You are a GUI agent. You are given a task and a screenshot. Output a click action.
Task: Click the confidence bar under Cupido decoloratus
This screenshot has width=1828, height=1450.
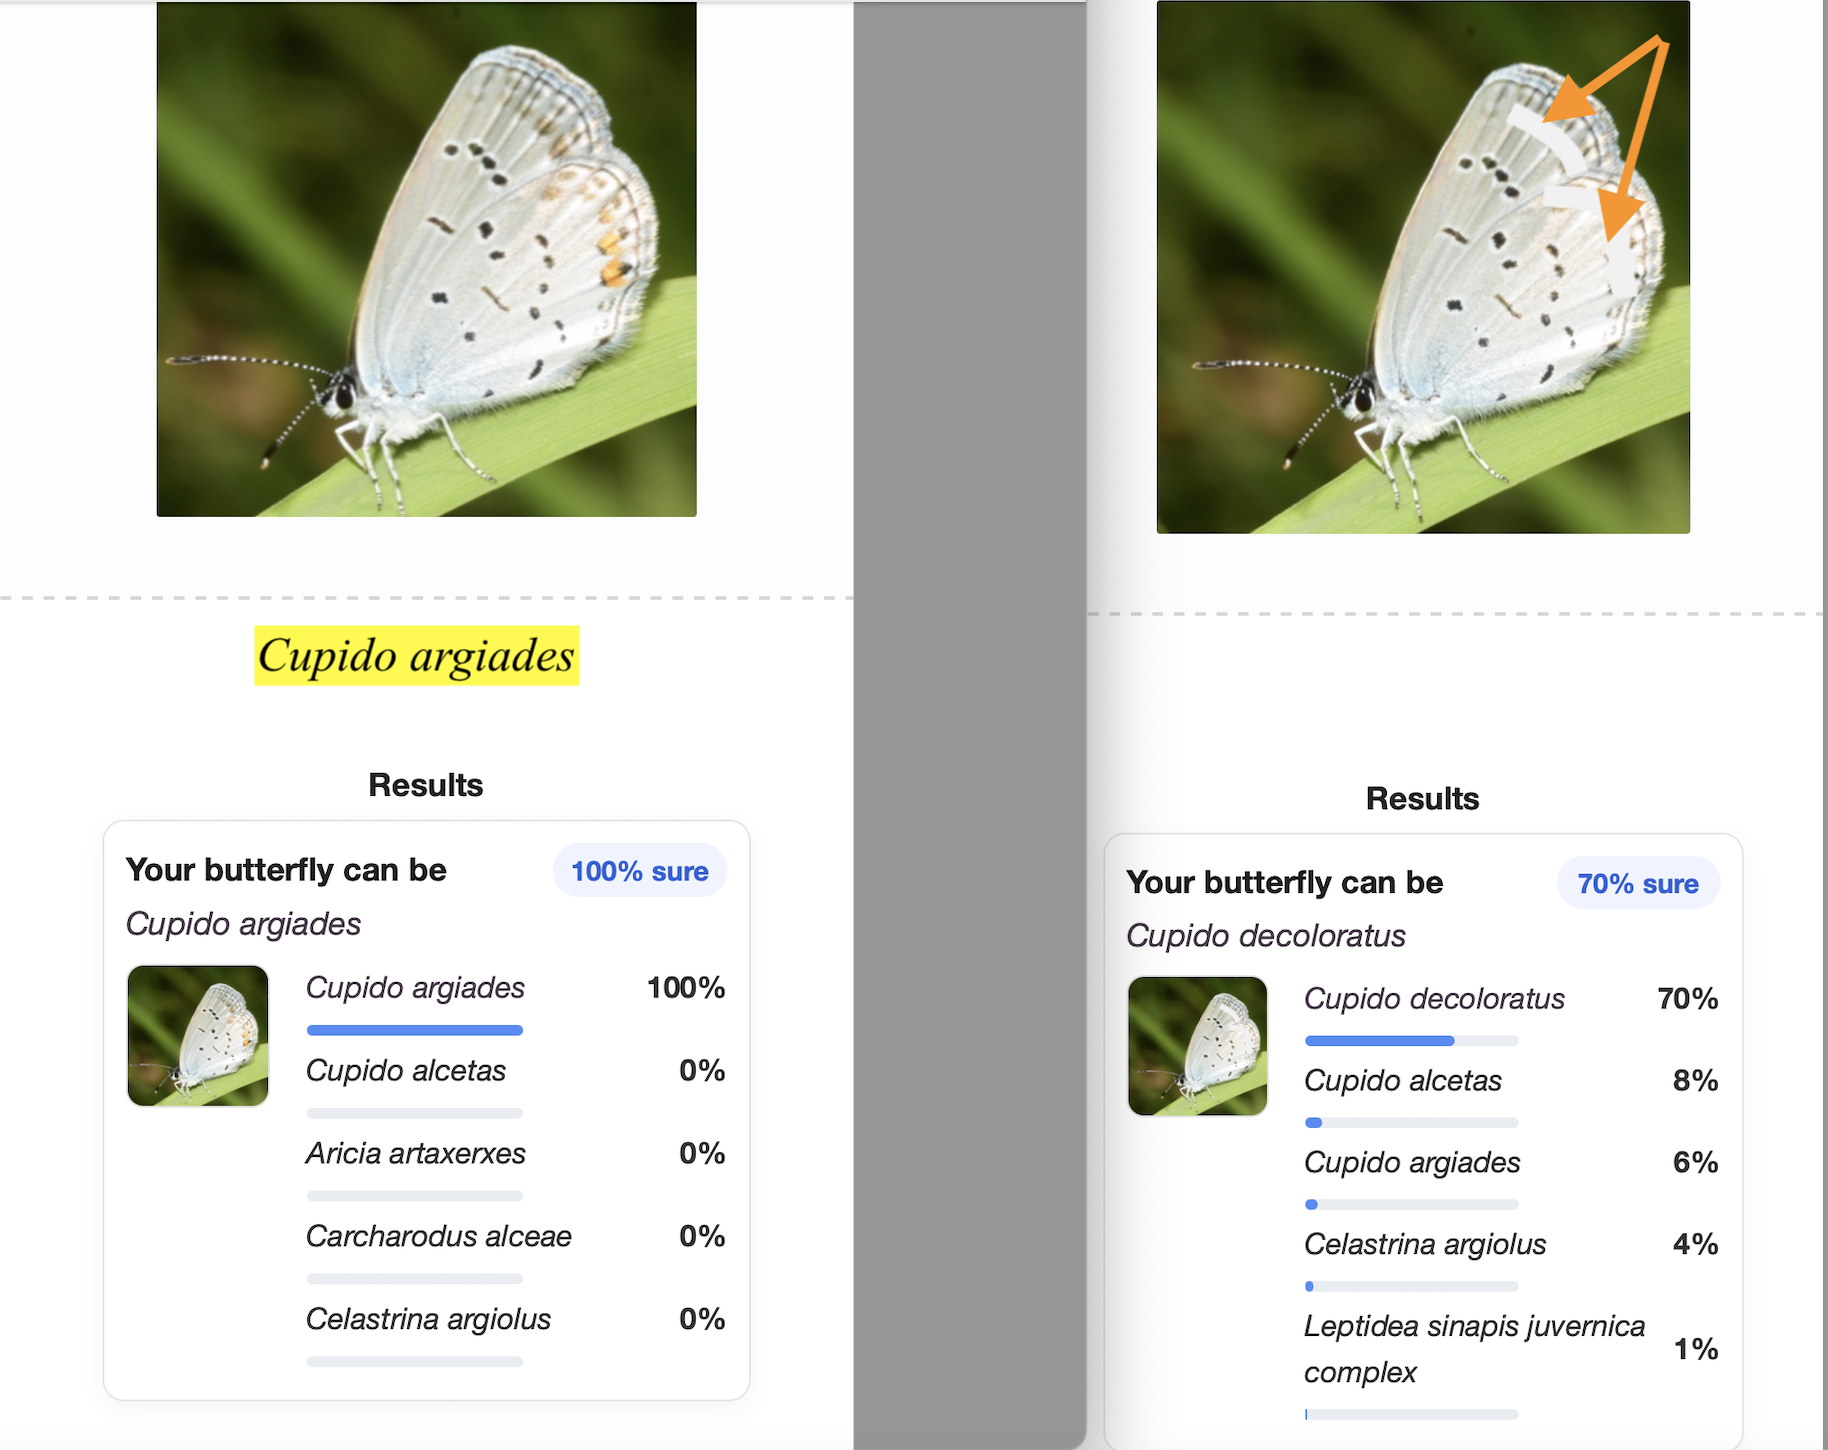[x=1410, y=1041]
